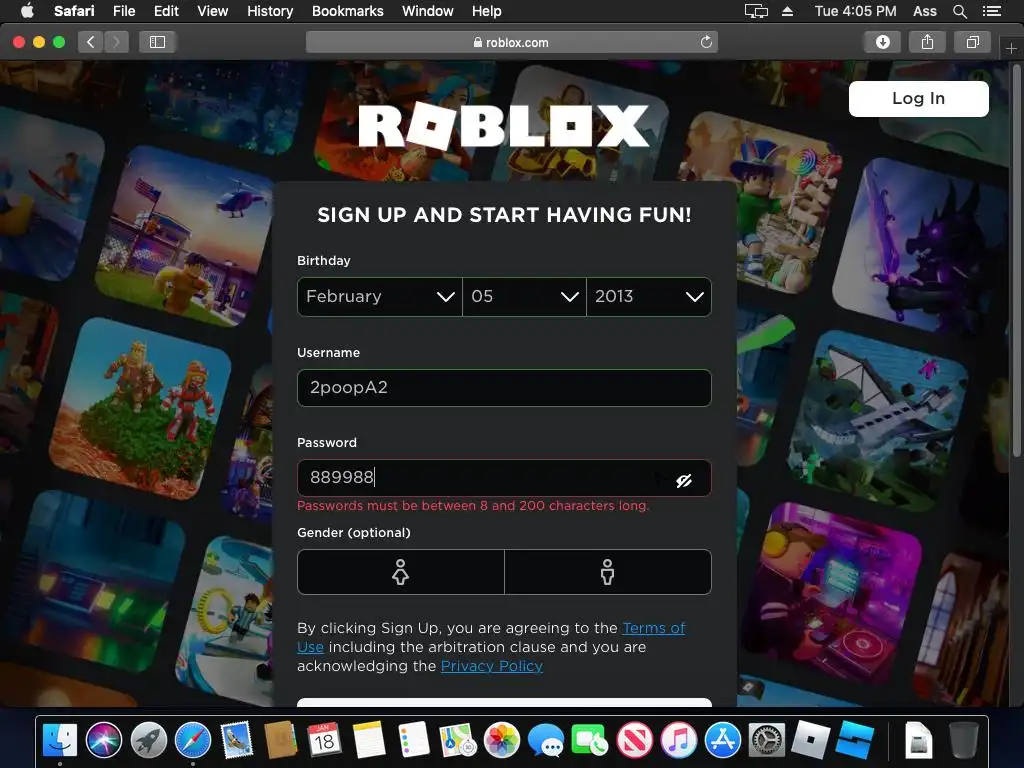The height and width of the screenshot is (768, 1024).
Task: Click the Safari compass icon in dock
Action: click(193, 741)
